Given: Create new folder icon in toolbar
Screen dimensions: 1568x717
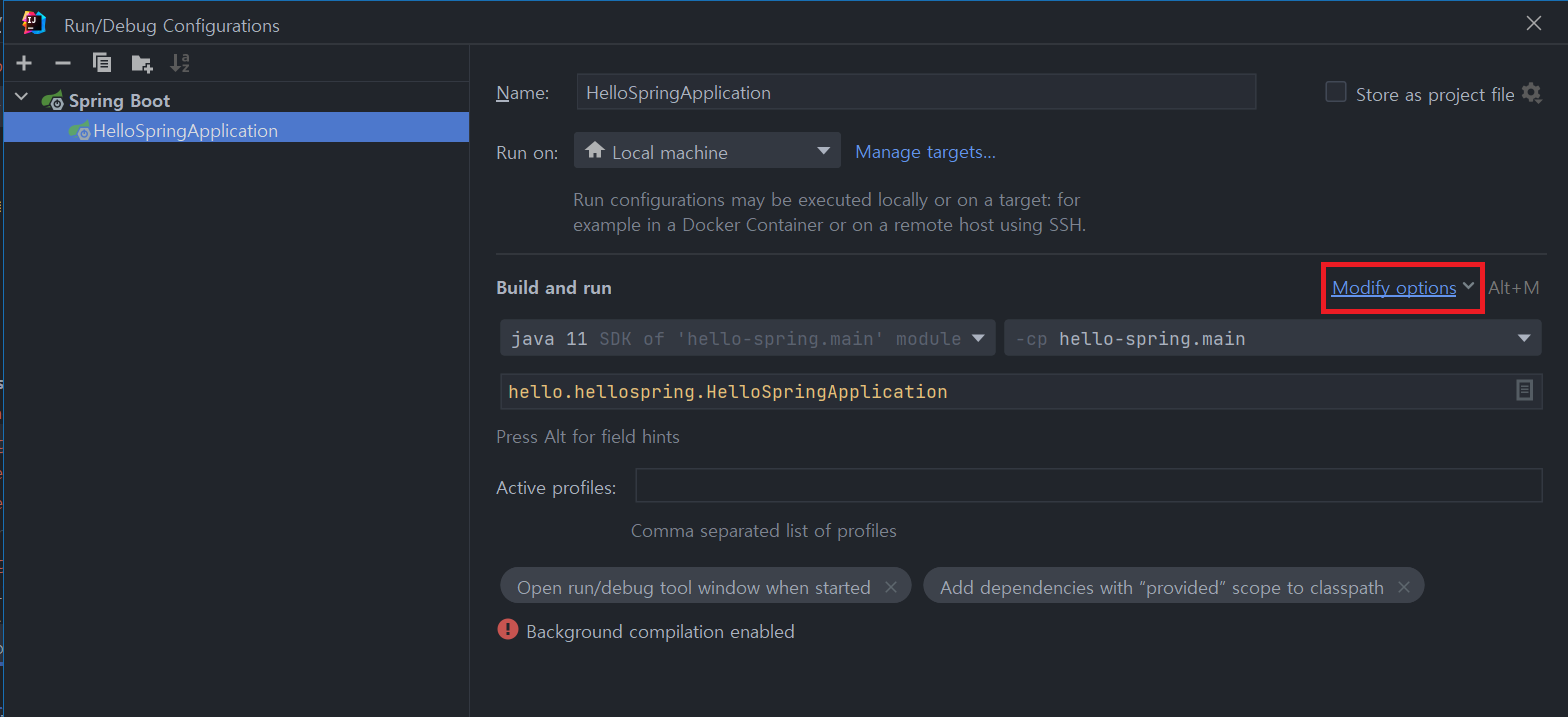Looking at the screenshot, I should coord(142,63).
